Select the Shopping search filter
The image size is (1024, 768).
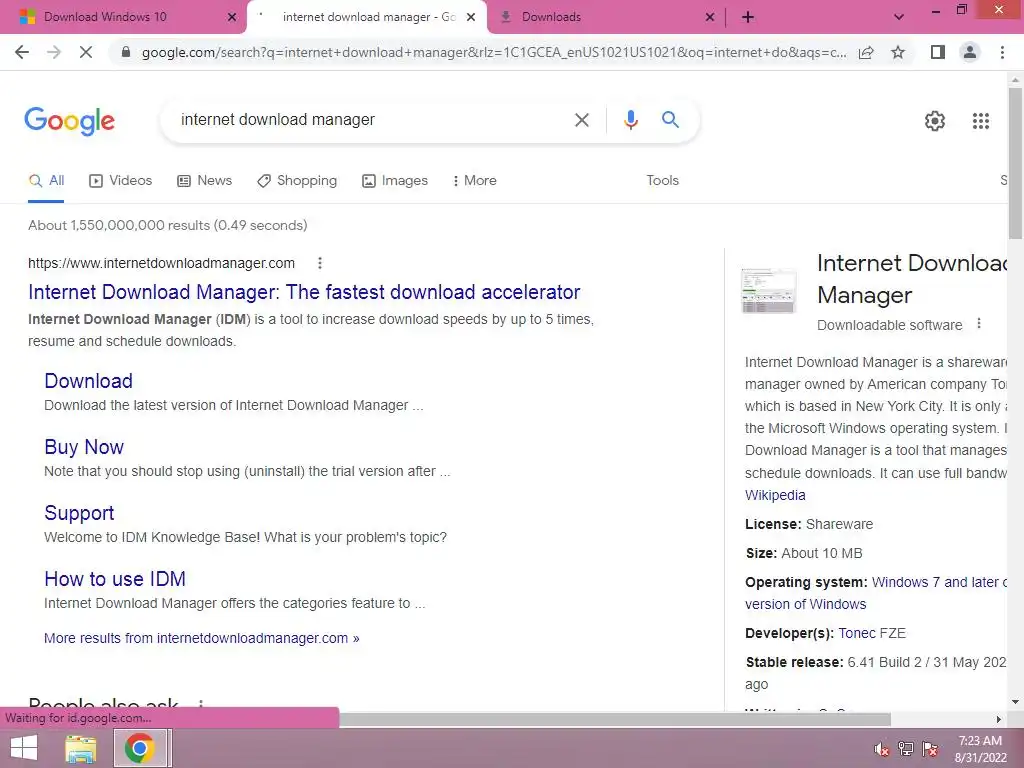297,180
